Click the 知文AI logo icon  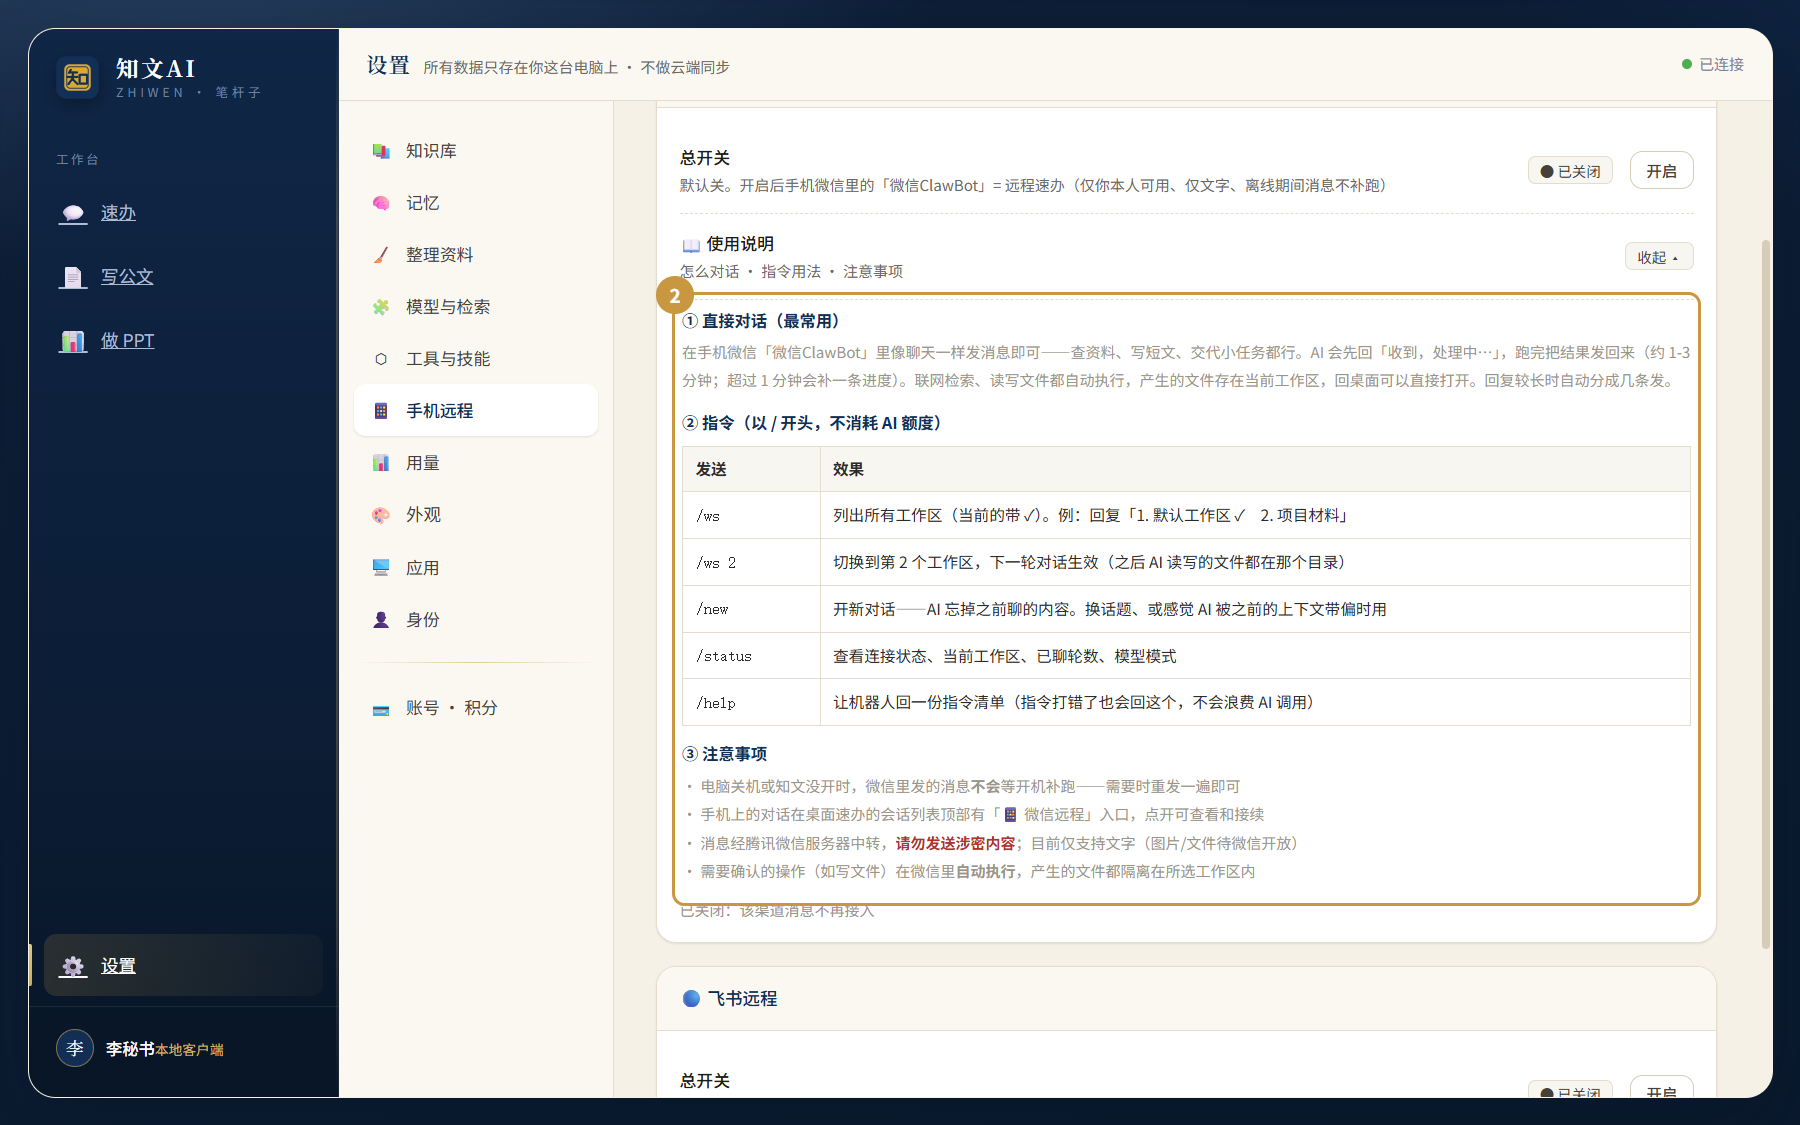(78, 77)
